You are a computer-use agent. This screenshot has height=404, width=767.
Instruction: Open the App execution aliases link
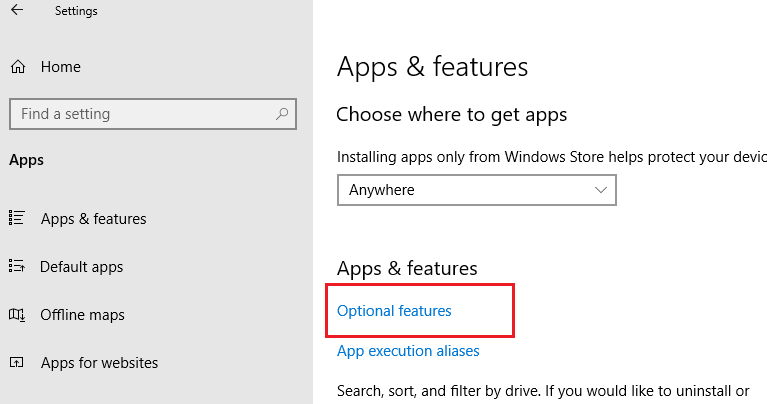click(x=408, y=351)
